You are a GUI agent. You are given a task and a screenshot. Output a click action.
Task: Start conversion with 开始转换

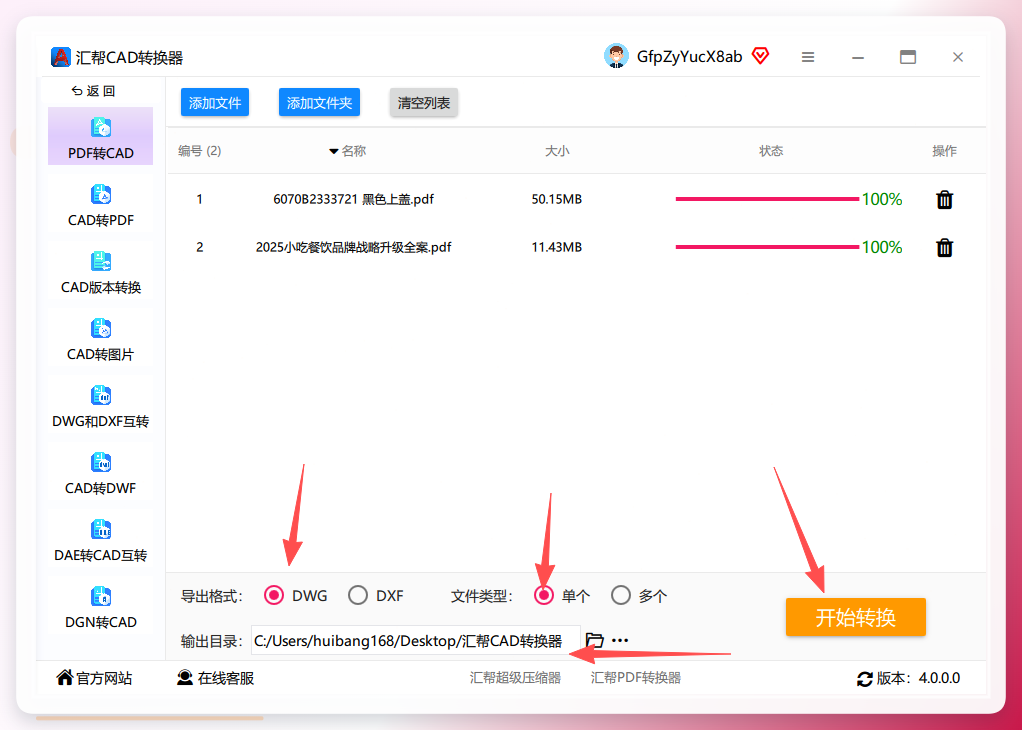[855, 617]
